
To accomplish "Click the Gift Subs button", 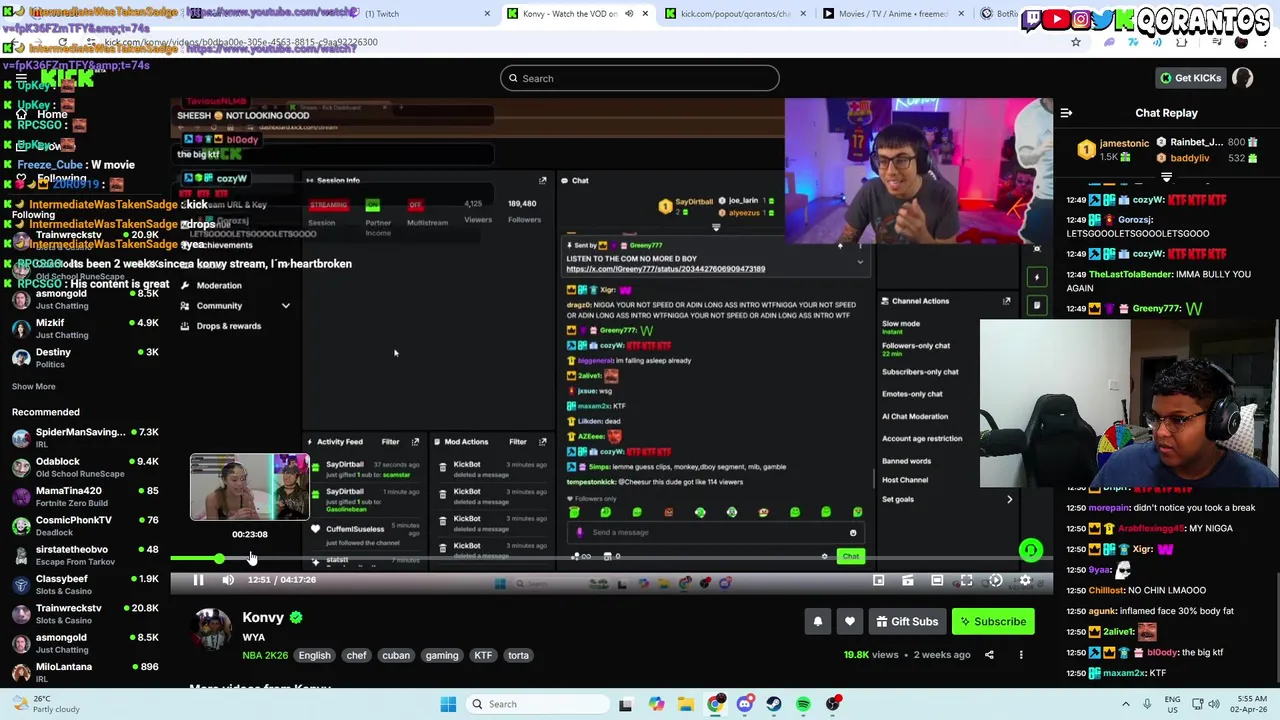I will pos(907,622).
